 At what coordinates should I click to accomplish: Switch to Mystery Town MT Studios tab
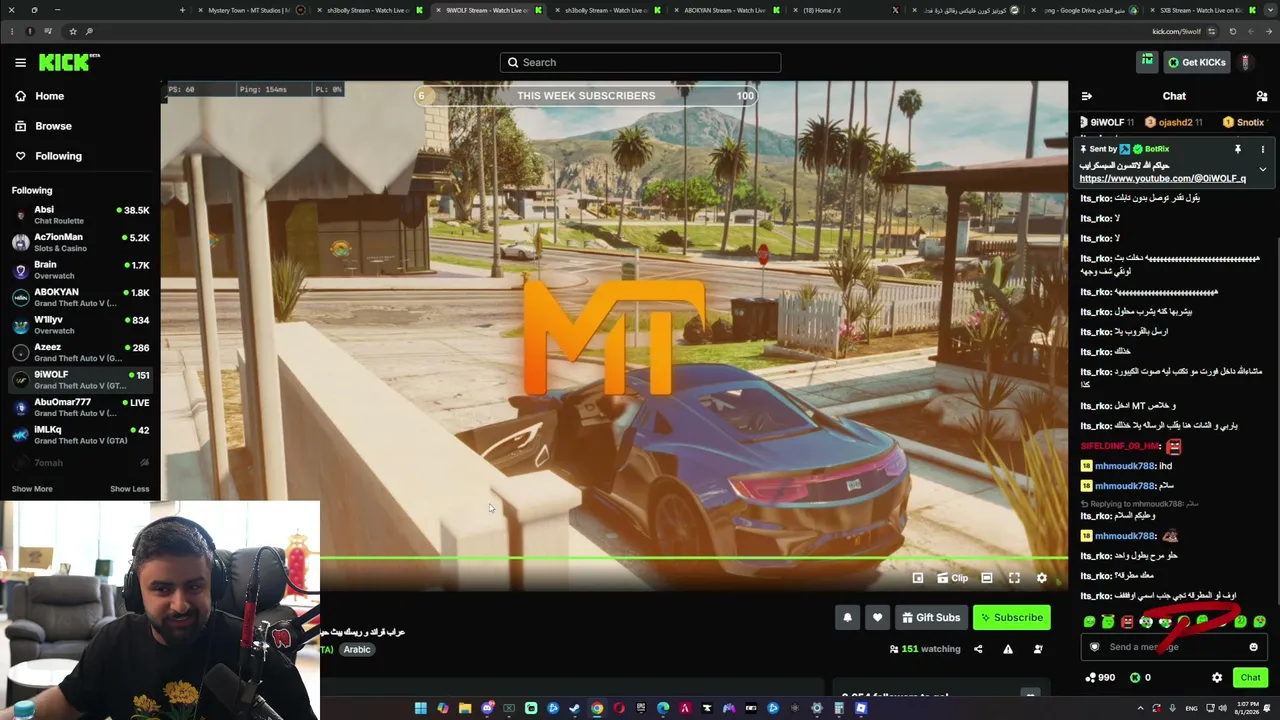coord(248,10)
